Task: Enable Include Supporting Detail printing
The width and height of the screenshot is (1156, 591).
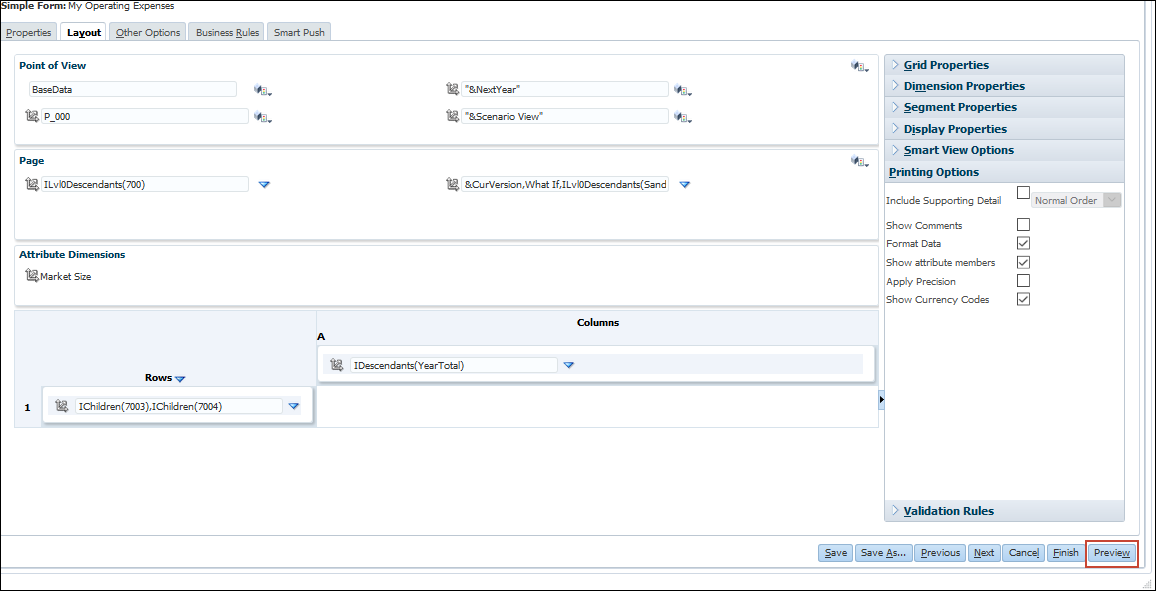Action: pos(1023,192)
